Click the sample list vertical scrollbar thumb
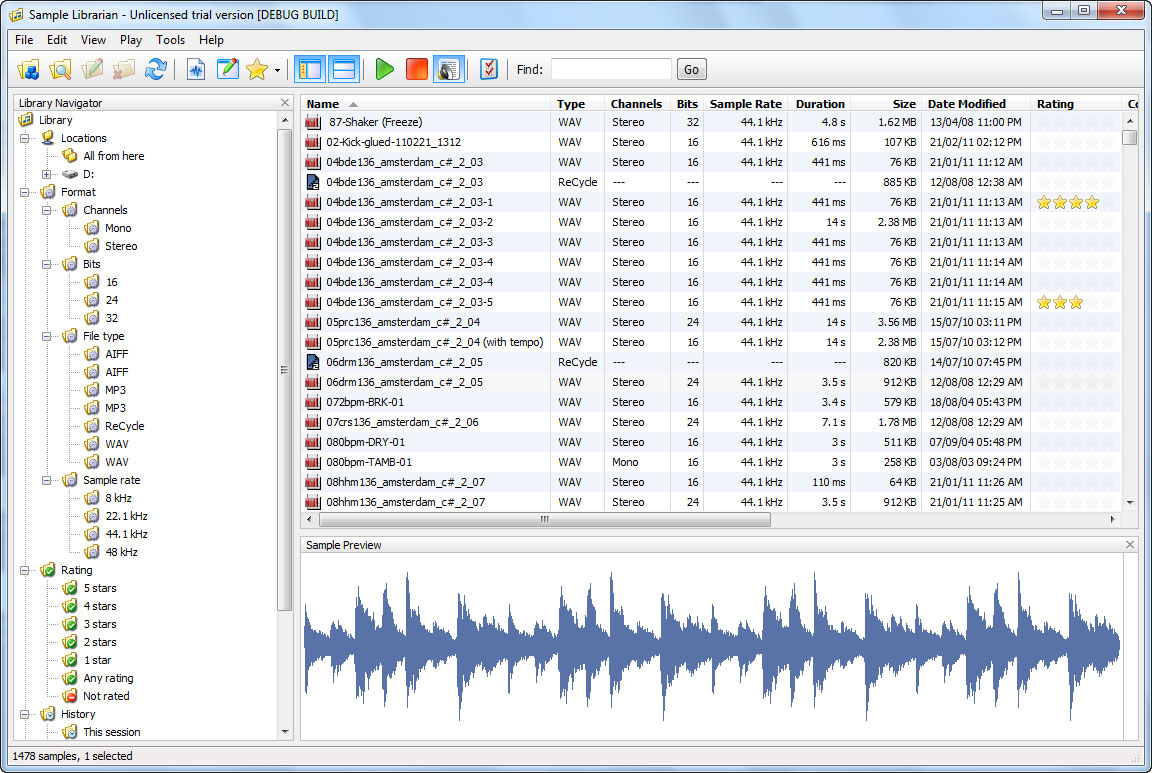The height and width of the screenshot is (773, 1152). click(1130, 137)
